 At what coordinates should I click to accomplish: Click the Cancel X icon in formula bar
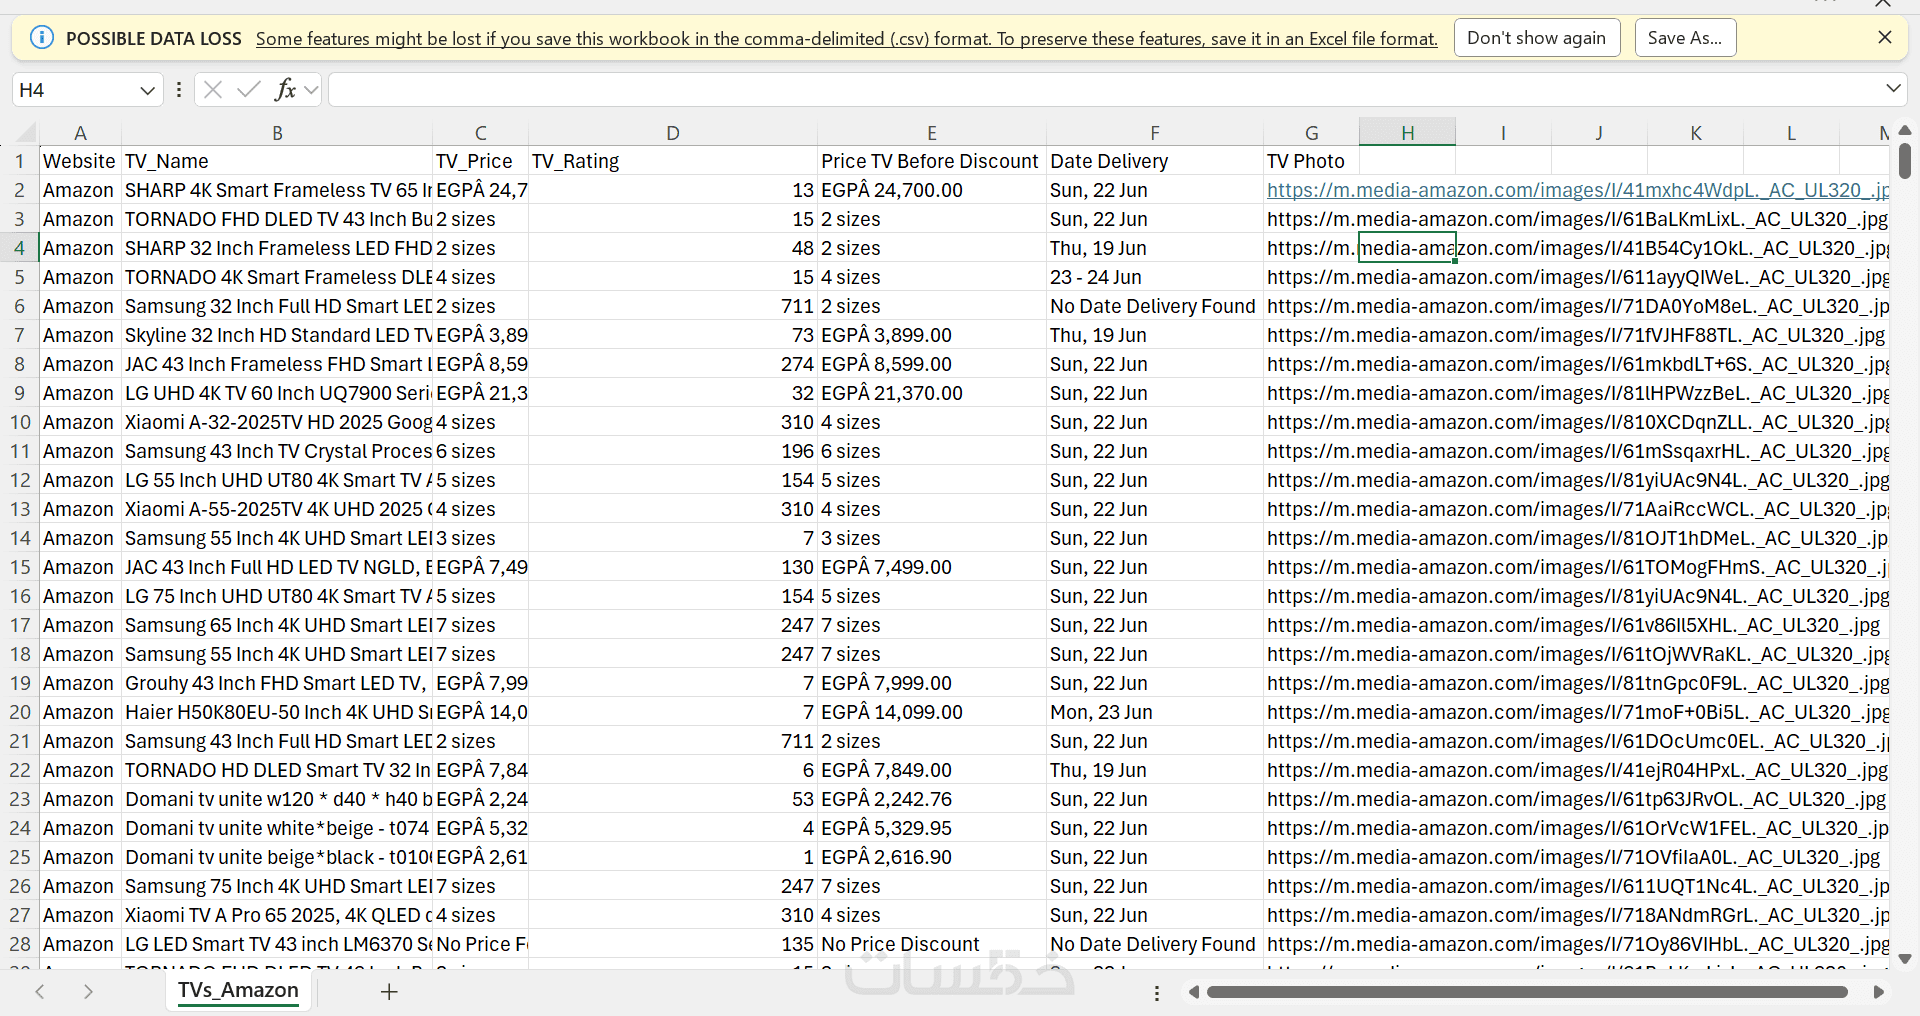tap(212, 90)
